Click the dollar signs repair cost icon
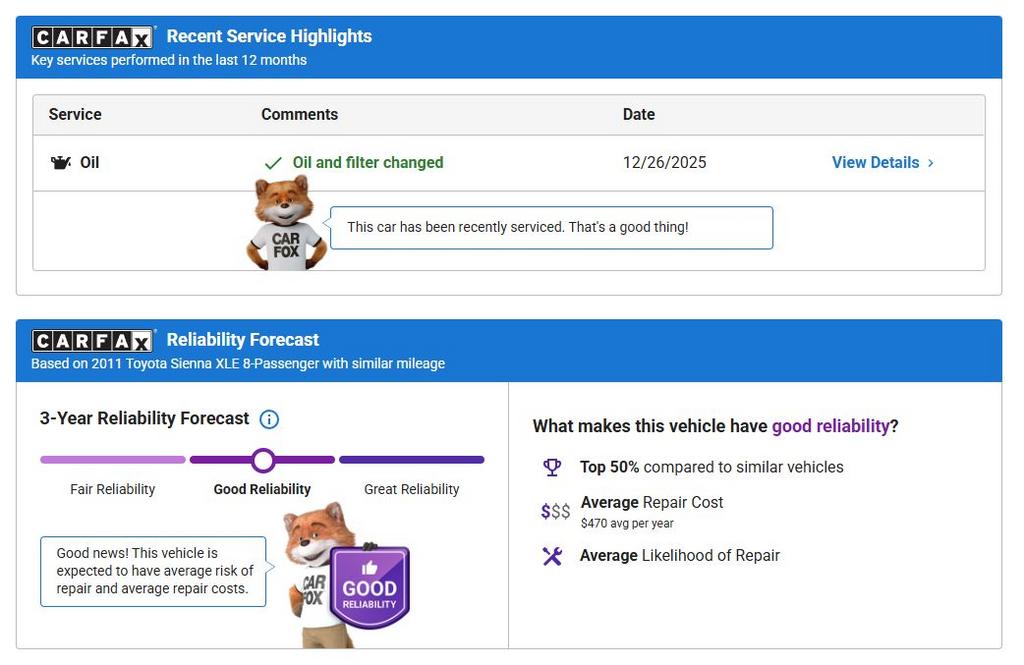 (x=555, y=512)
